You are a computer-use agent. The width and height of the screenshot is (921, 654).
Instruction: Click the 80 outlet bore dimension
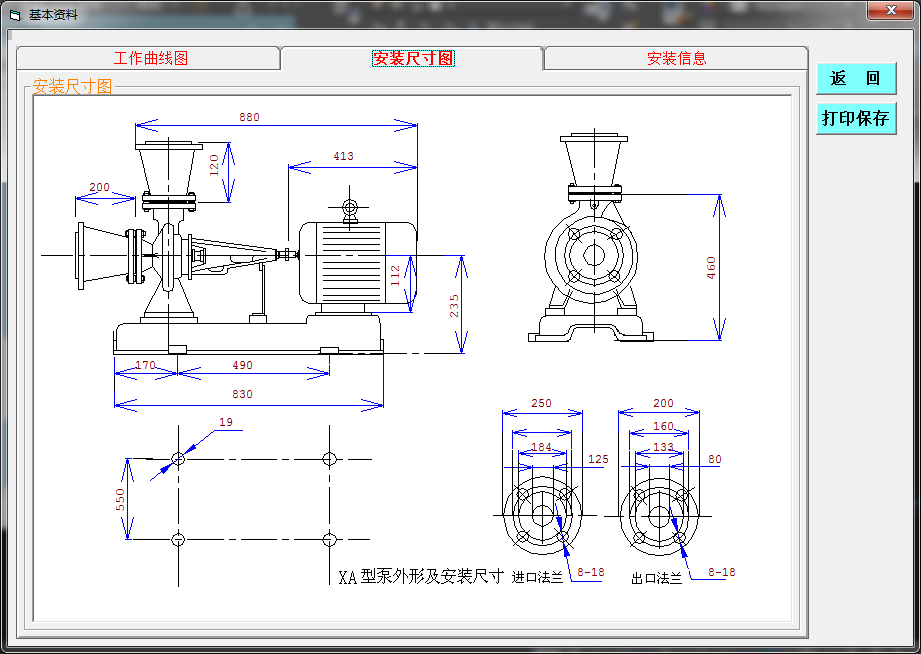(715, 459)
